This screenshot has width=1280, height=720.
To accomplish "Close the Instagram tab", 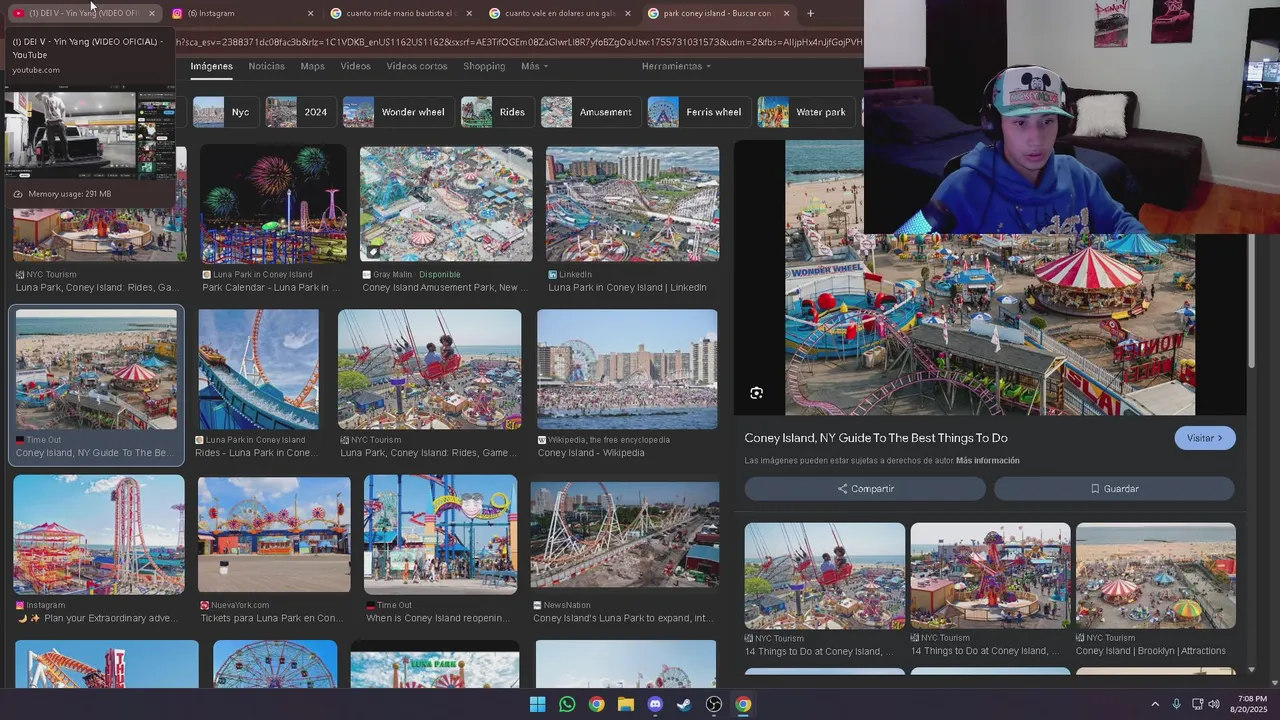I will click(310, 13).
